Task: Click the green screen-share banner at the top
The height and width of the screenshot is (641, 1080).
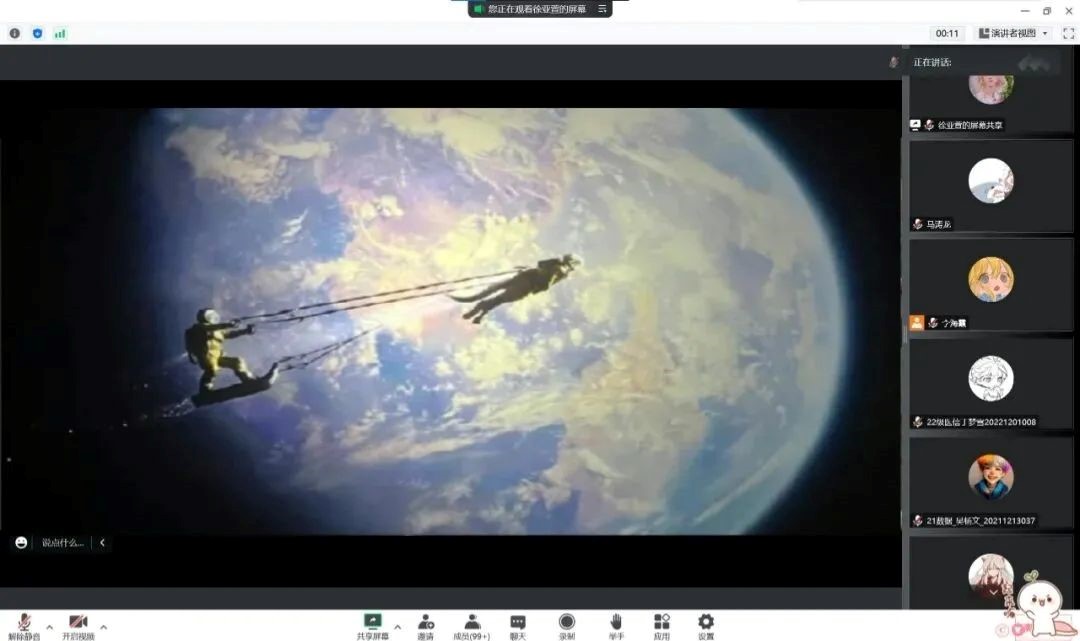Action: click(539, 9)
